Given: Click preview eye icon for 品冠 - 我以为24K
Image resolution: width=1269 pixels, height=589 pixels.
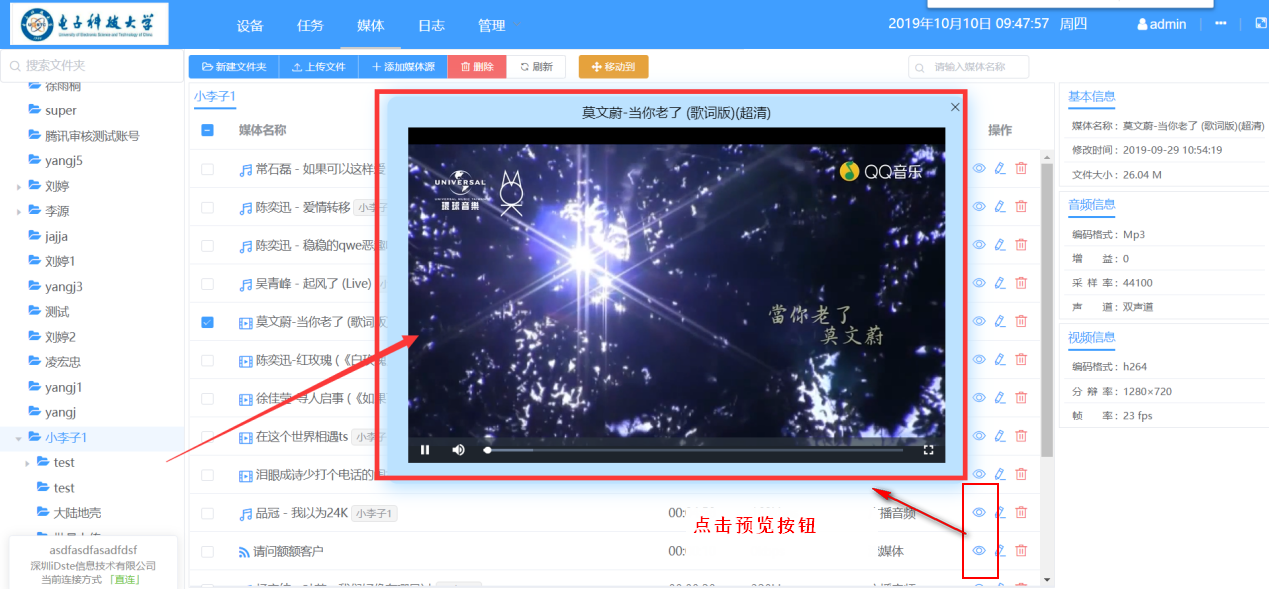Looking at the screenshot, I should click(x=980, y=512).
